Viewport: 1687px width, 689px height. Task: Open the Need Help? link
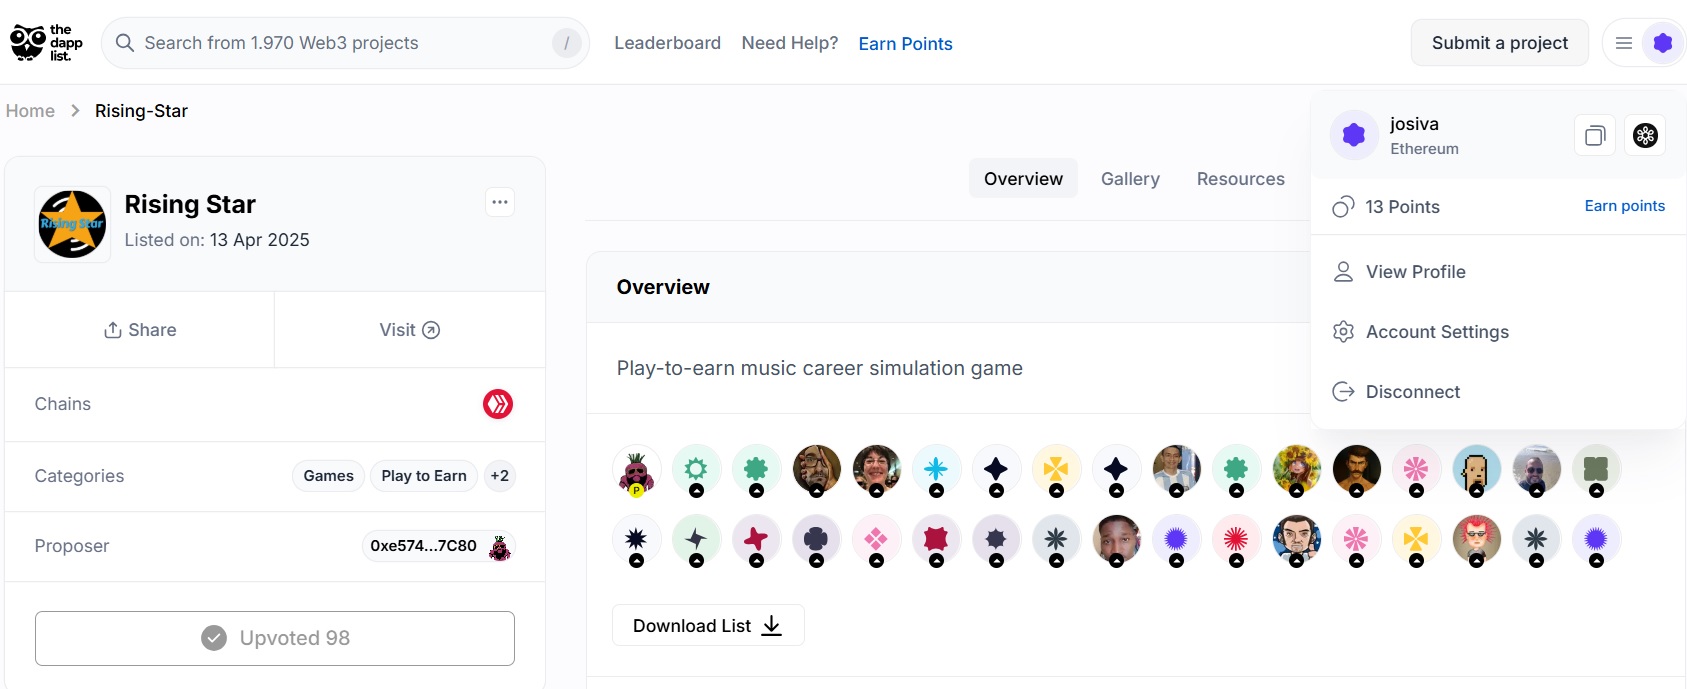tap(790, 43)
